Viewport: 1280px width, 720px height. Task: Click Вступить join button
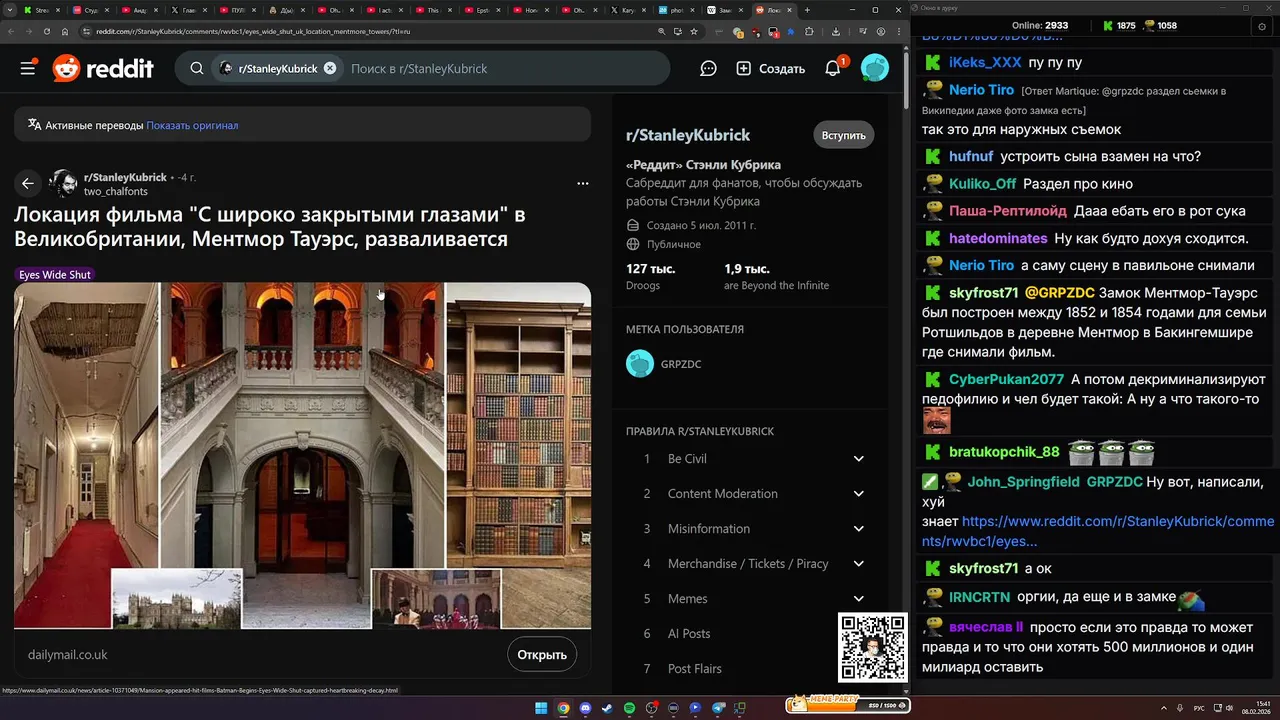tap(843, 135)
